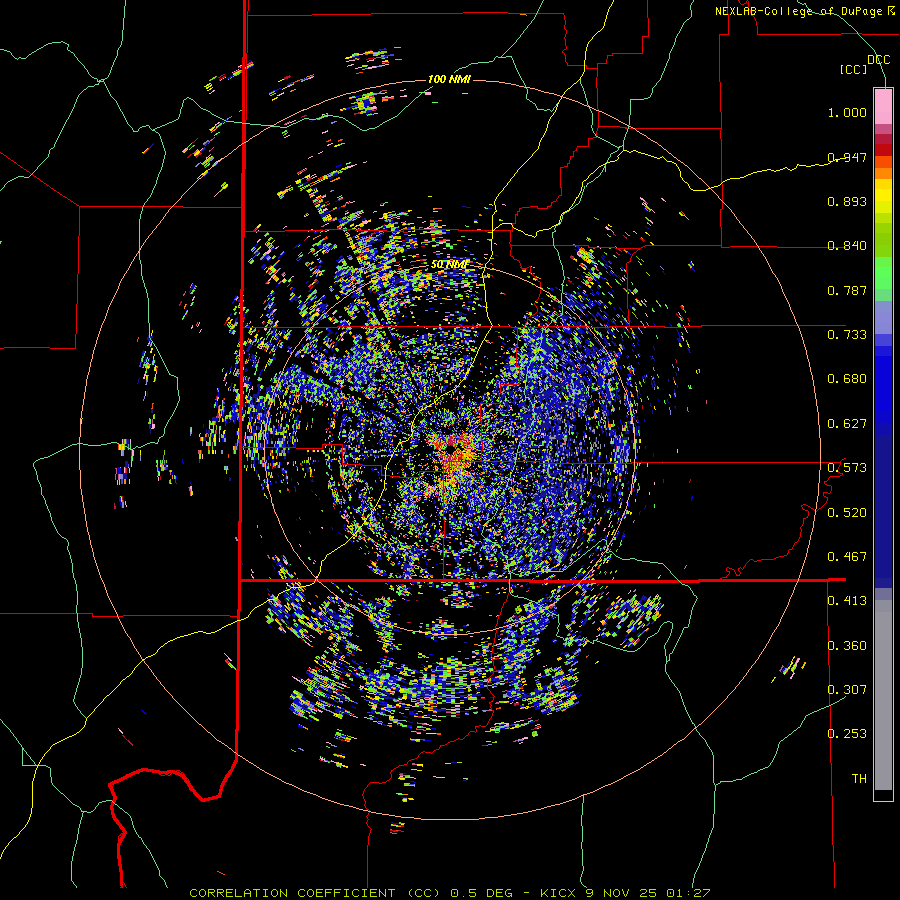
Task: Select the 0.893 legend value
Action: pyautogui.click(x=847, y=201)
